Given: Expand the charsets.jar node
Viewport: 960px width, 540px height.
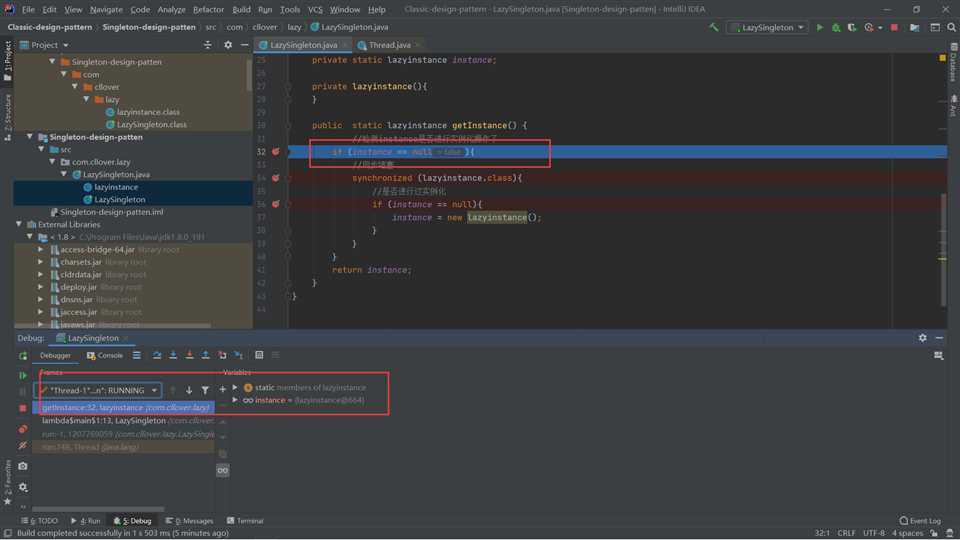Looking at the screenshot, I should (40, 262).
